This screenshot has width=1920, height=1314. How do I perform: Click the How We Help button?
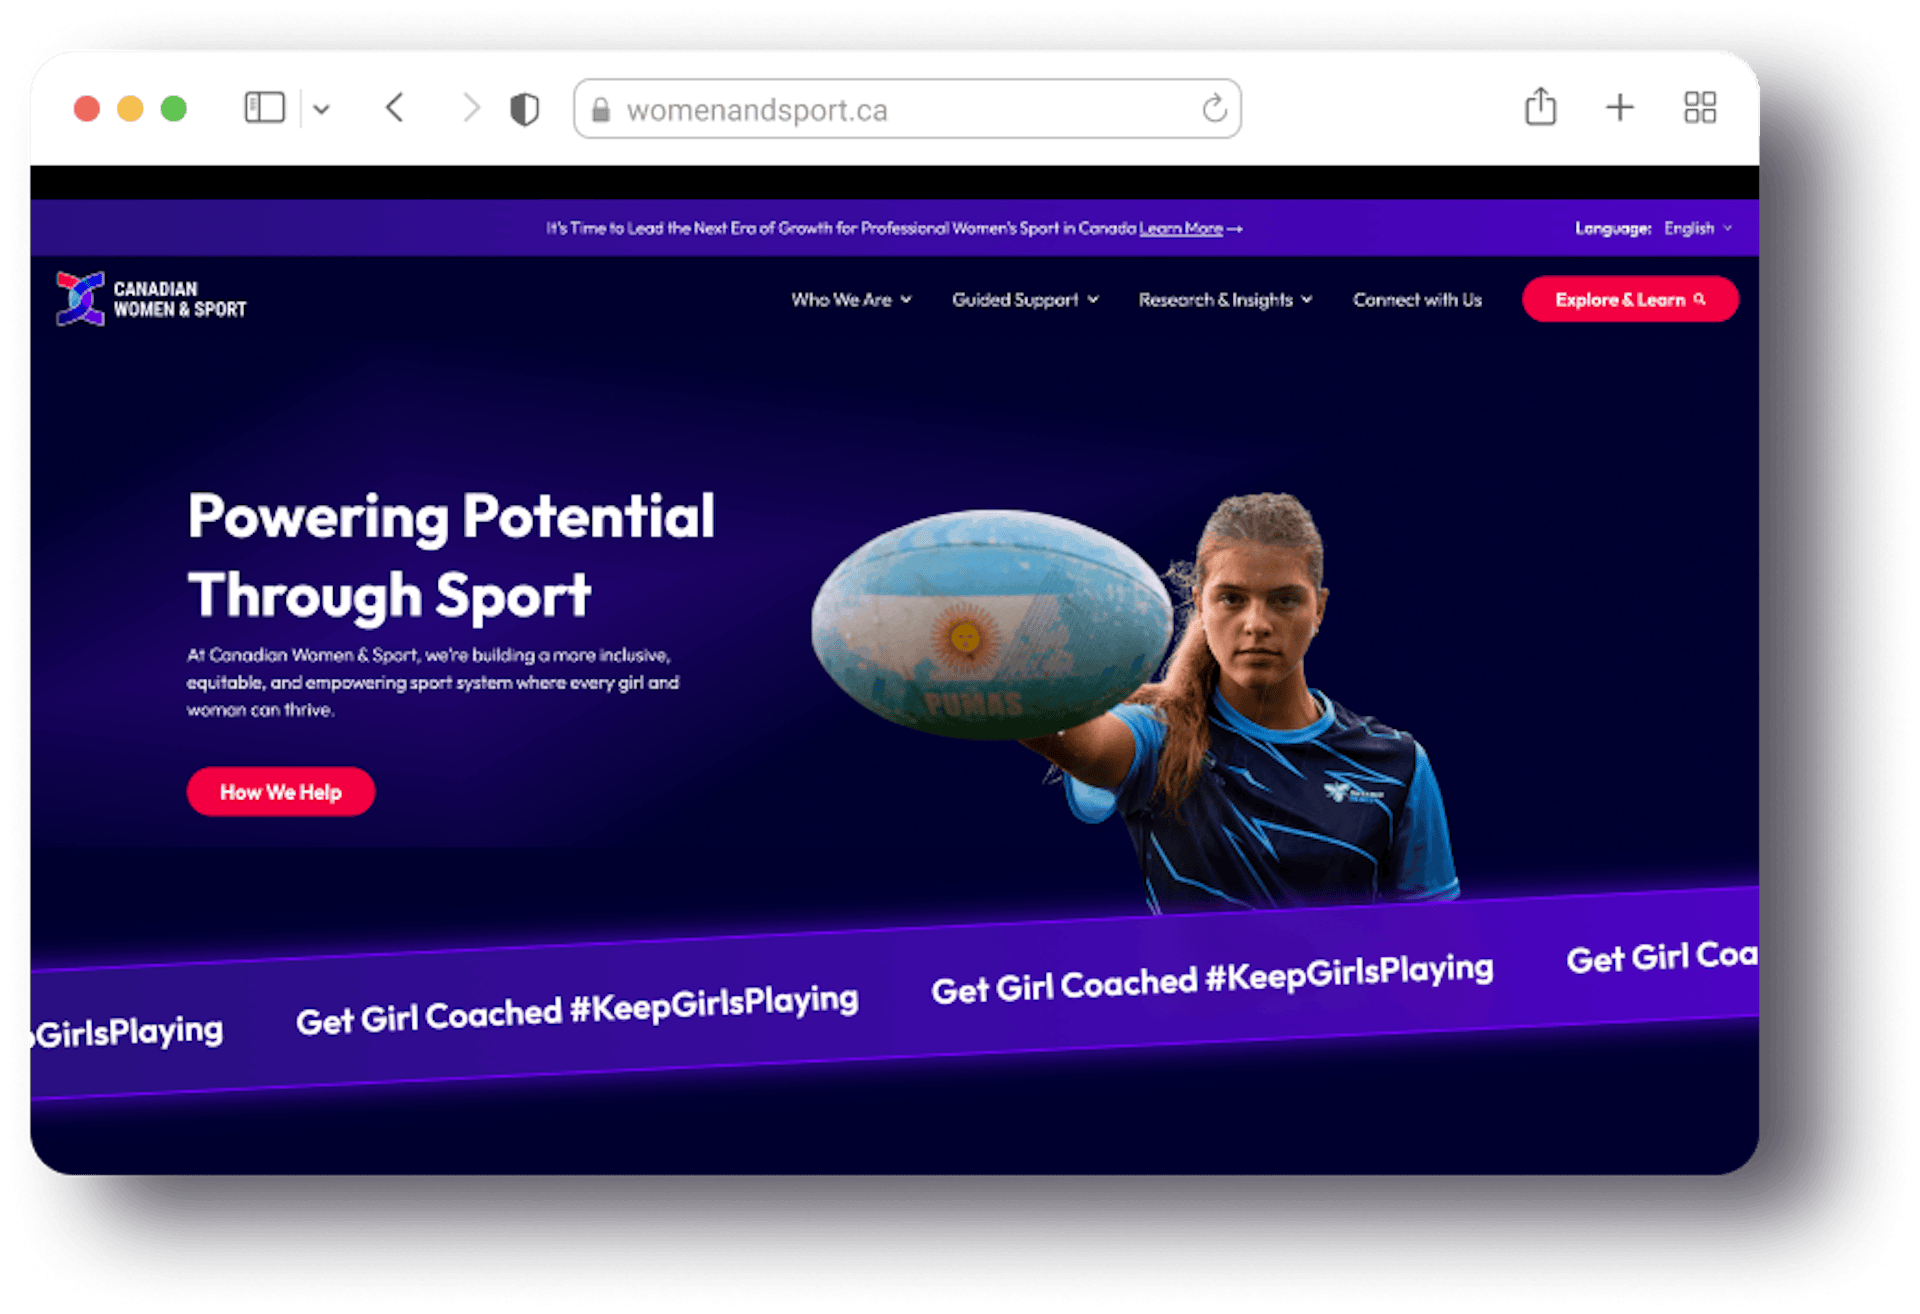pyautogui.click(x=281, y=792)
